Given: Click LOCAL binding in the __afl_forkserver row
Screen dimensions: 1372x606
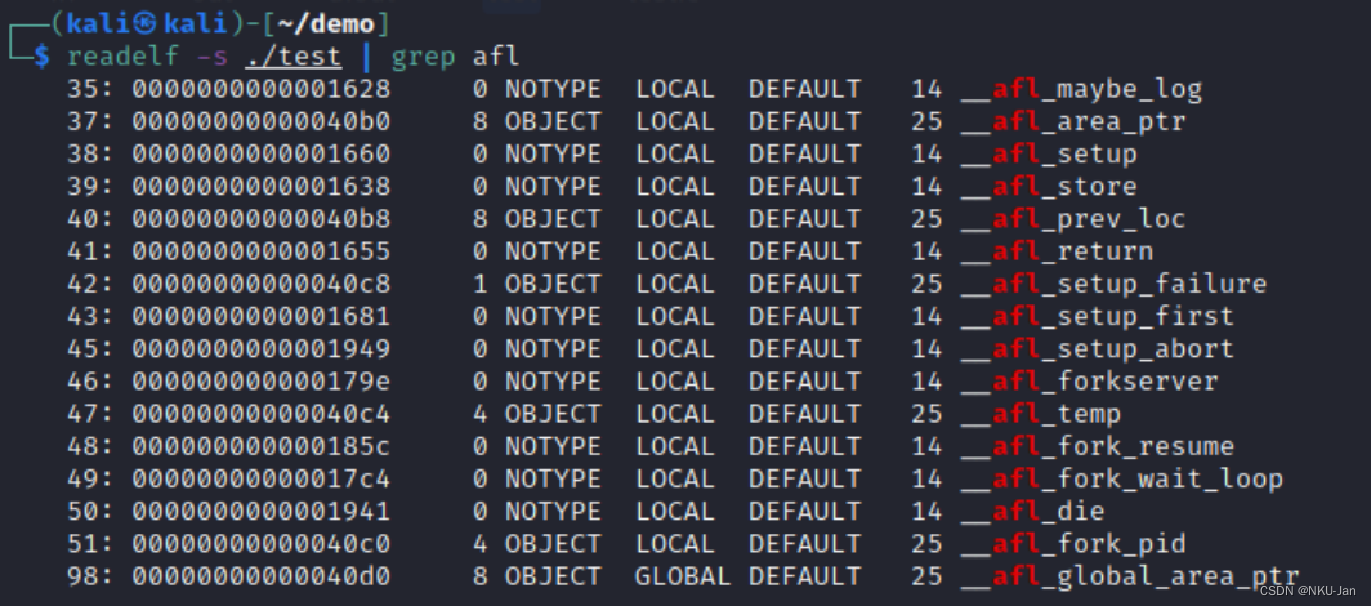Looking at the screenshot, I should (x=675, y=381).
